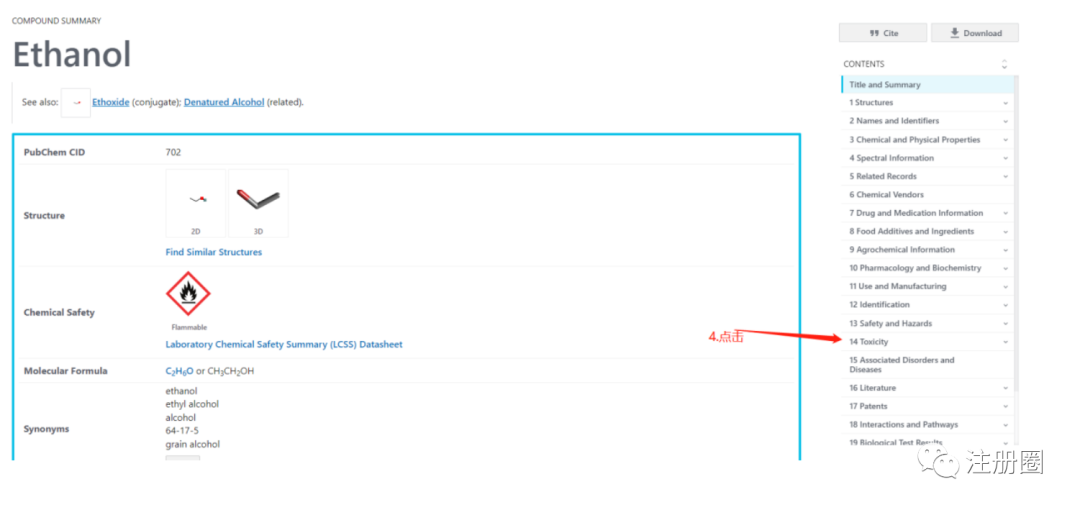Expand Safety and Hazards chevron

pos(1006,323)
